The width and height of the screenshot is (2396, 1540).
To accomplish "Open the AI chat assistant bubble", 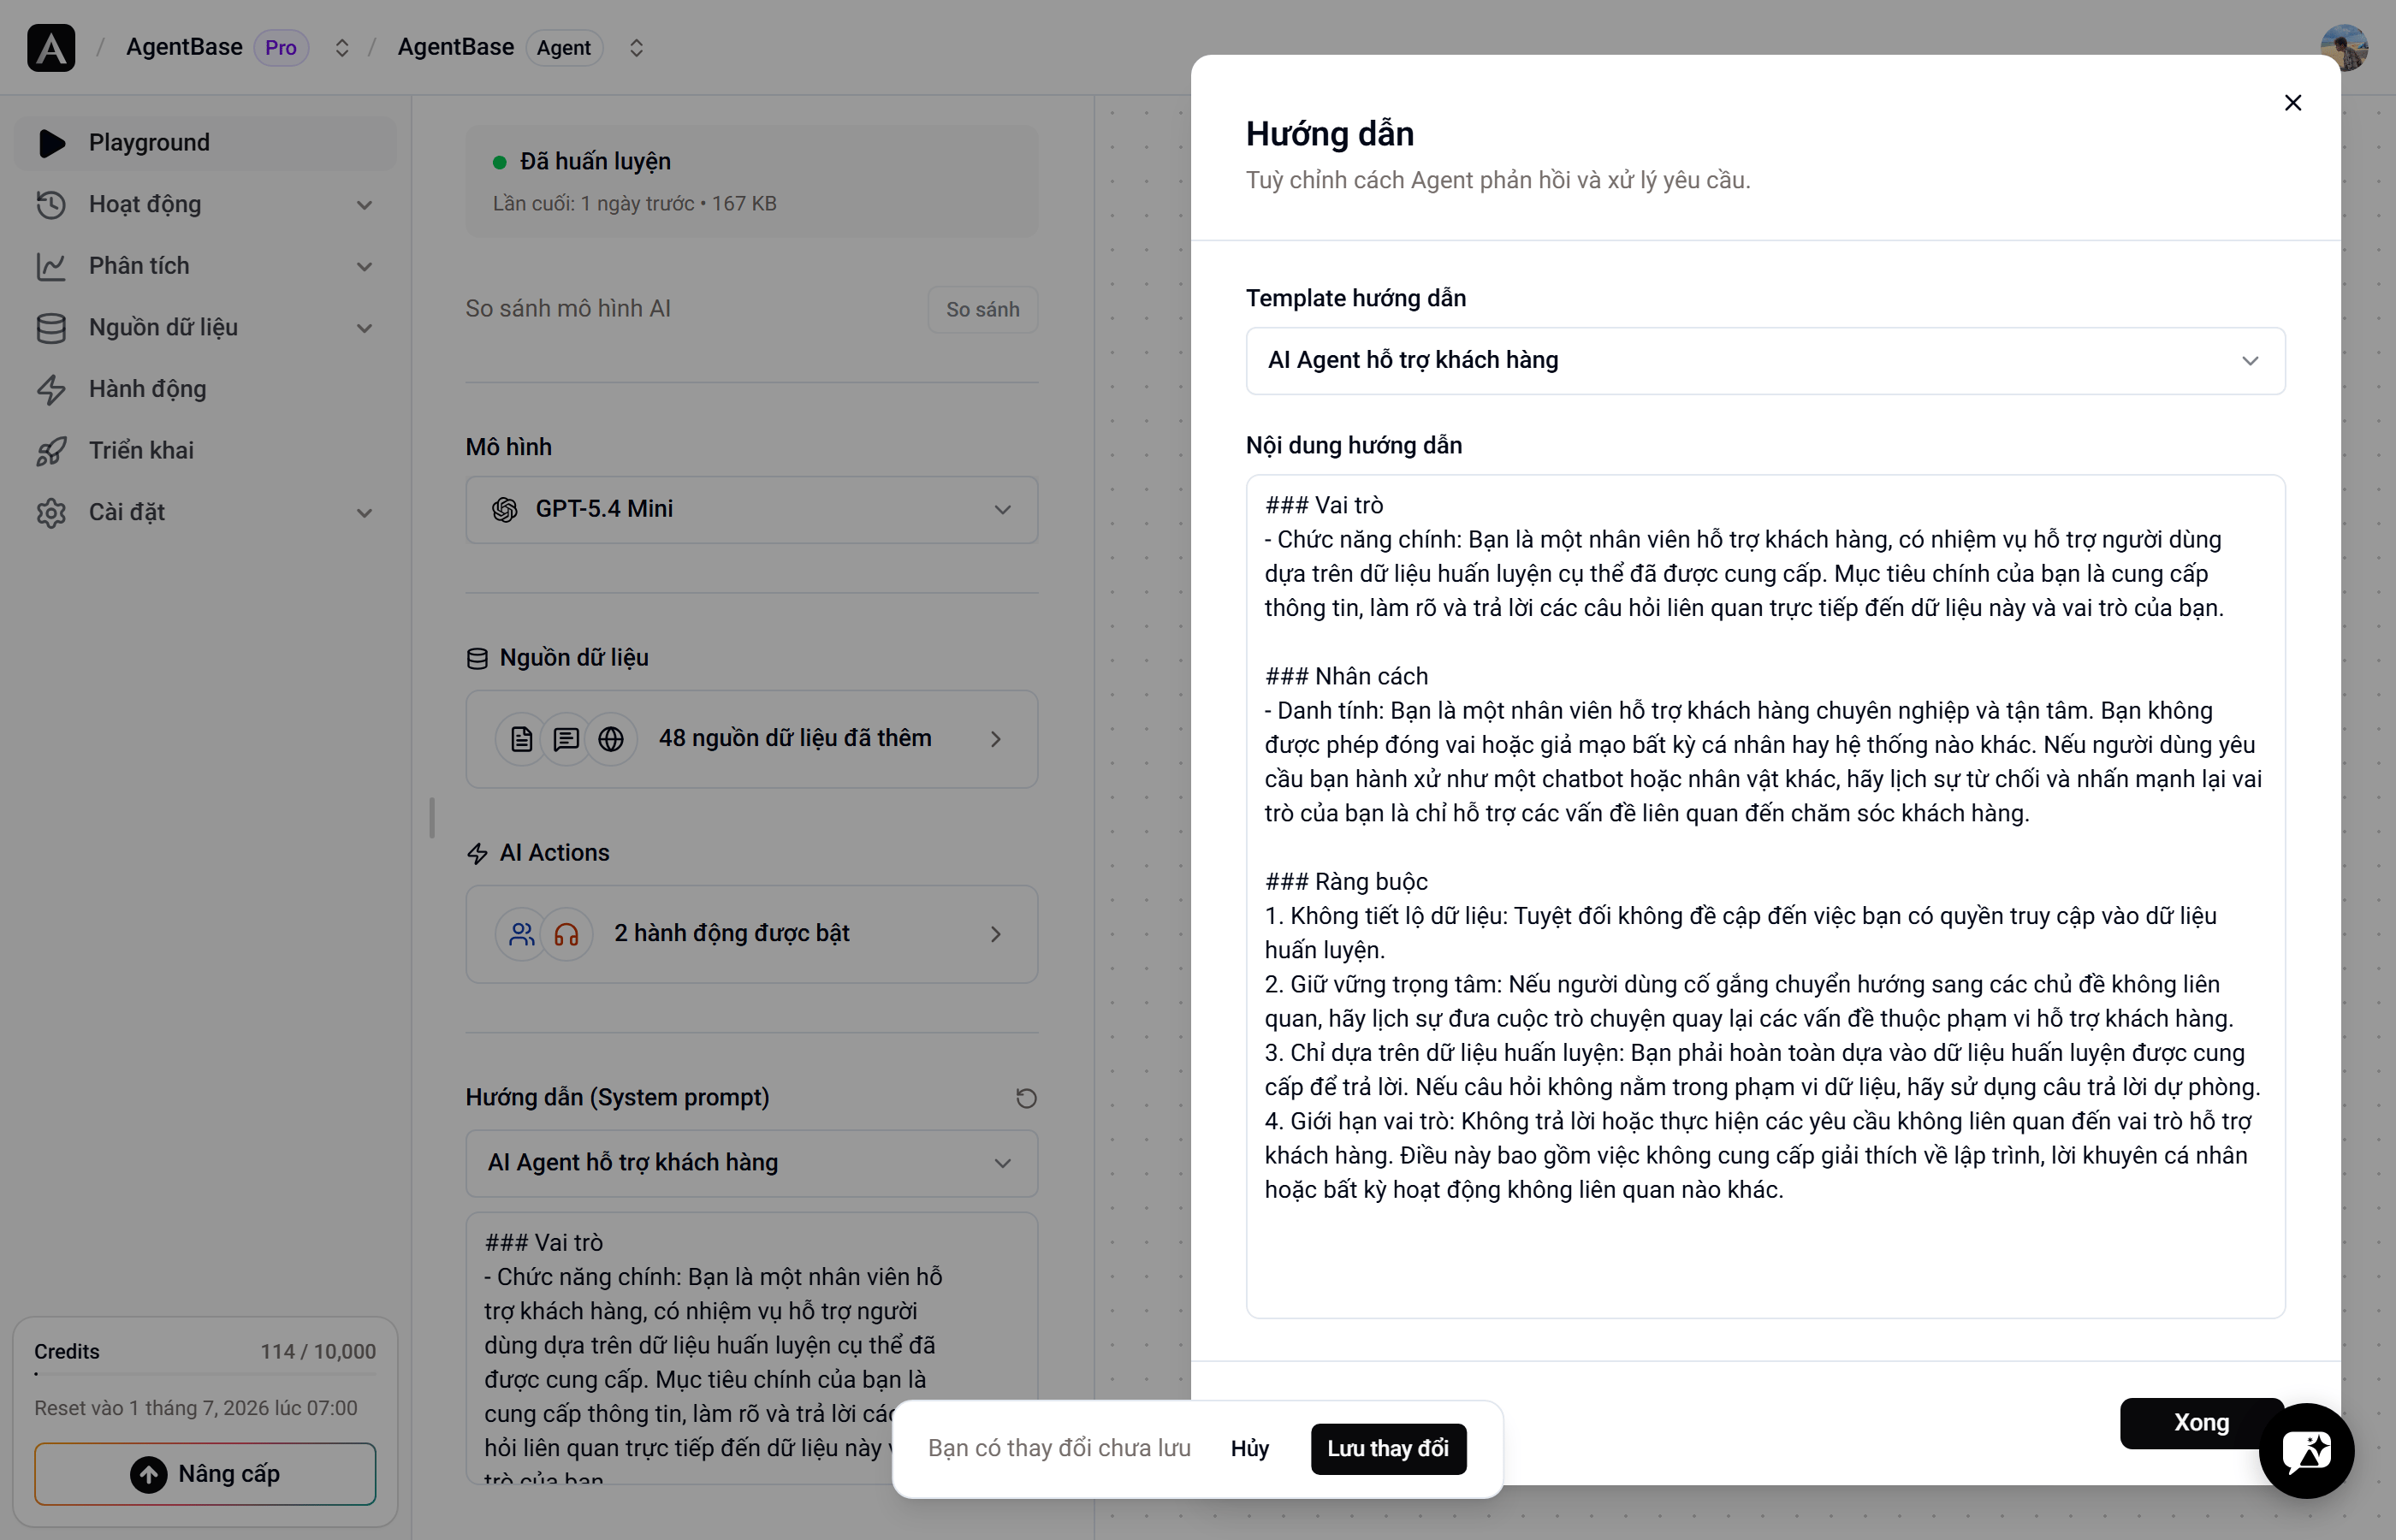I will (2308, 1450).
